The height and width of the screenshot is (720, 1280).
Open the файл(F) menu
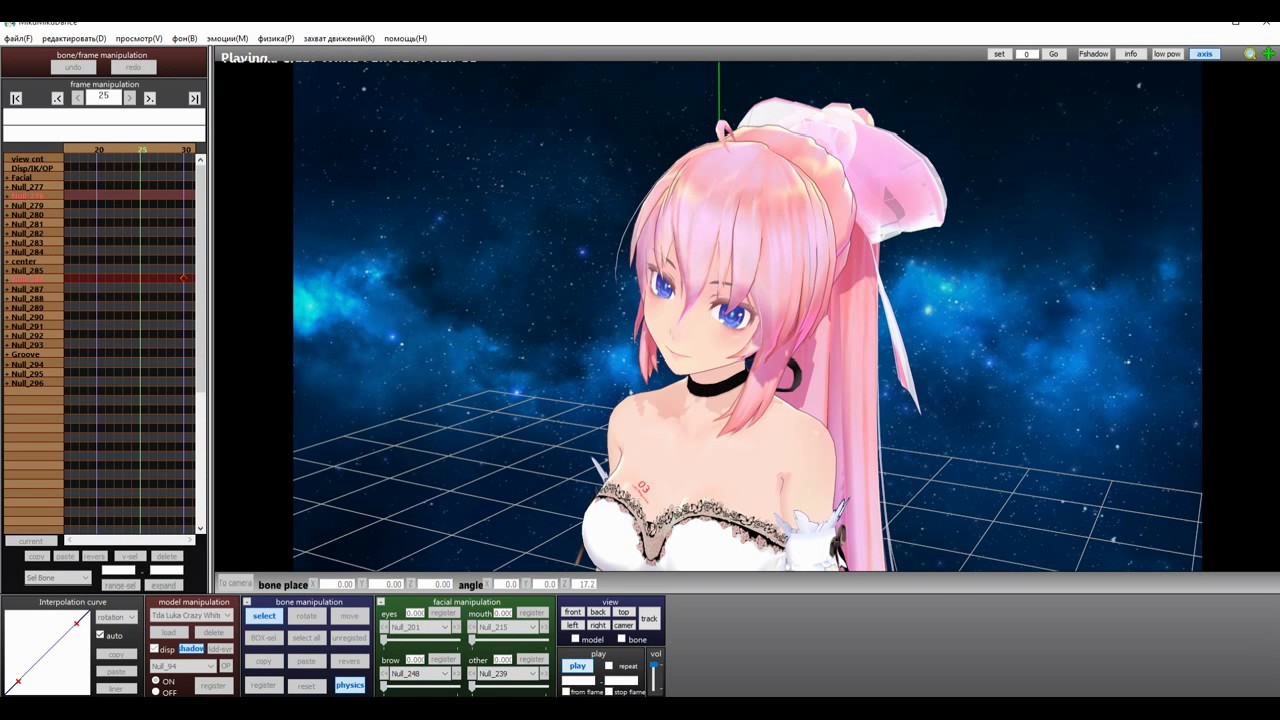click(x=18, y=39)
